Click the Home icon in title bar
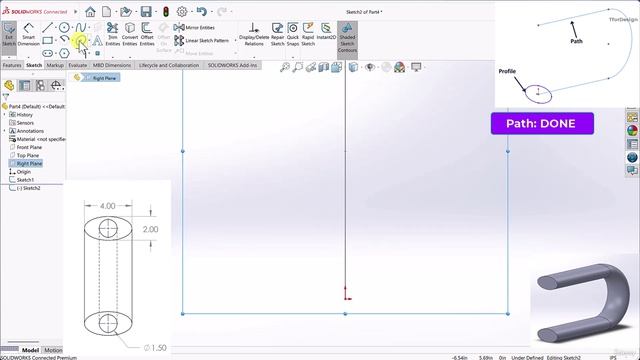The width and height of the screenshot is (640, 360). [x=90, y=12]
